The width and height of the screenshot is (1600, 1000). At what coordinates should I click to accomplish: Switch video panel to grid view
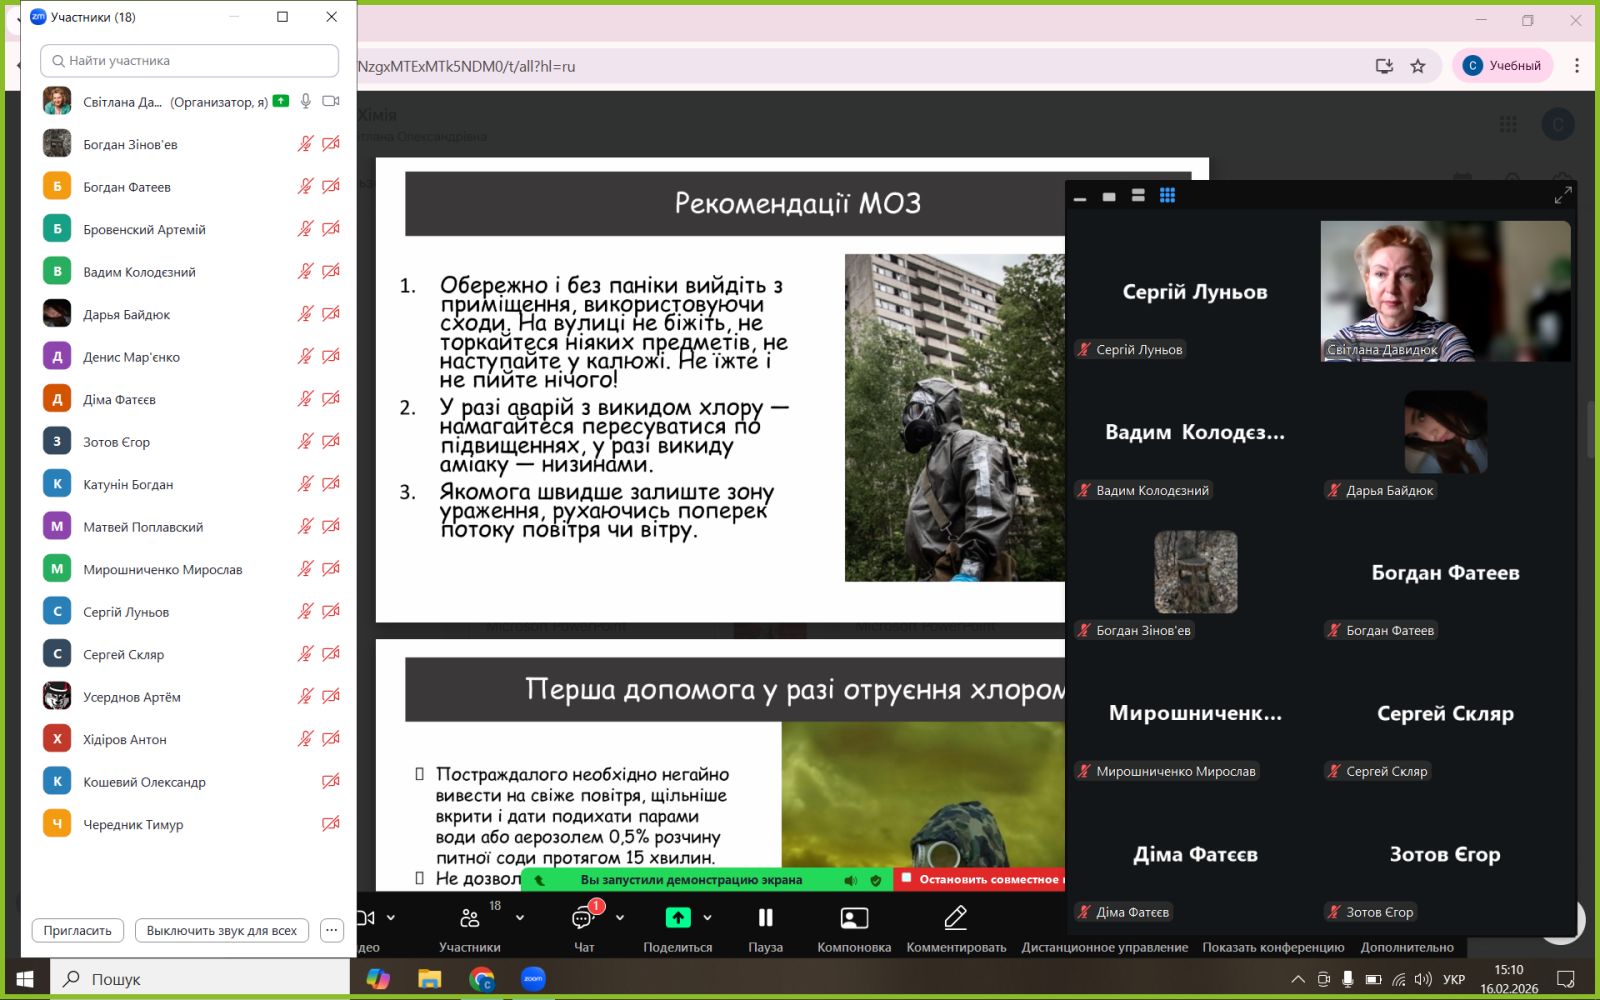click(1167, 196)
